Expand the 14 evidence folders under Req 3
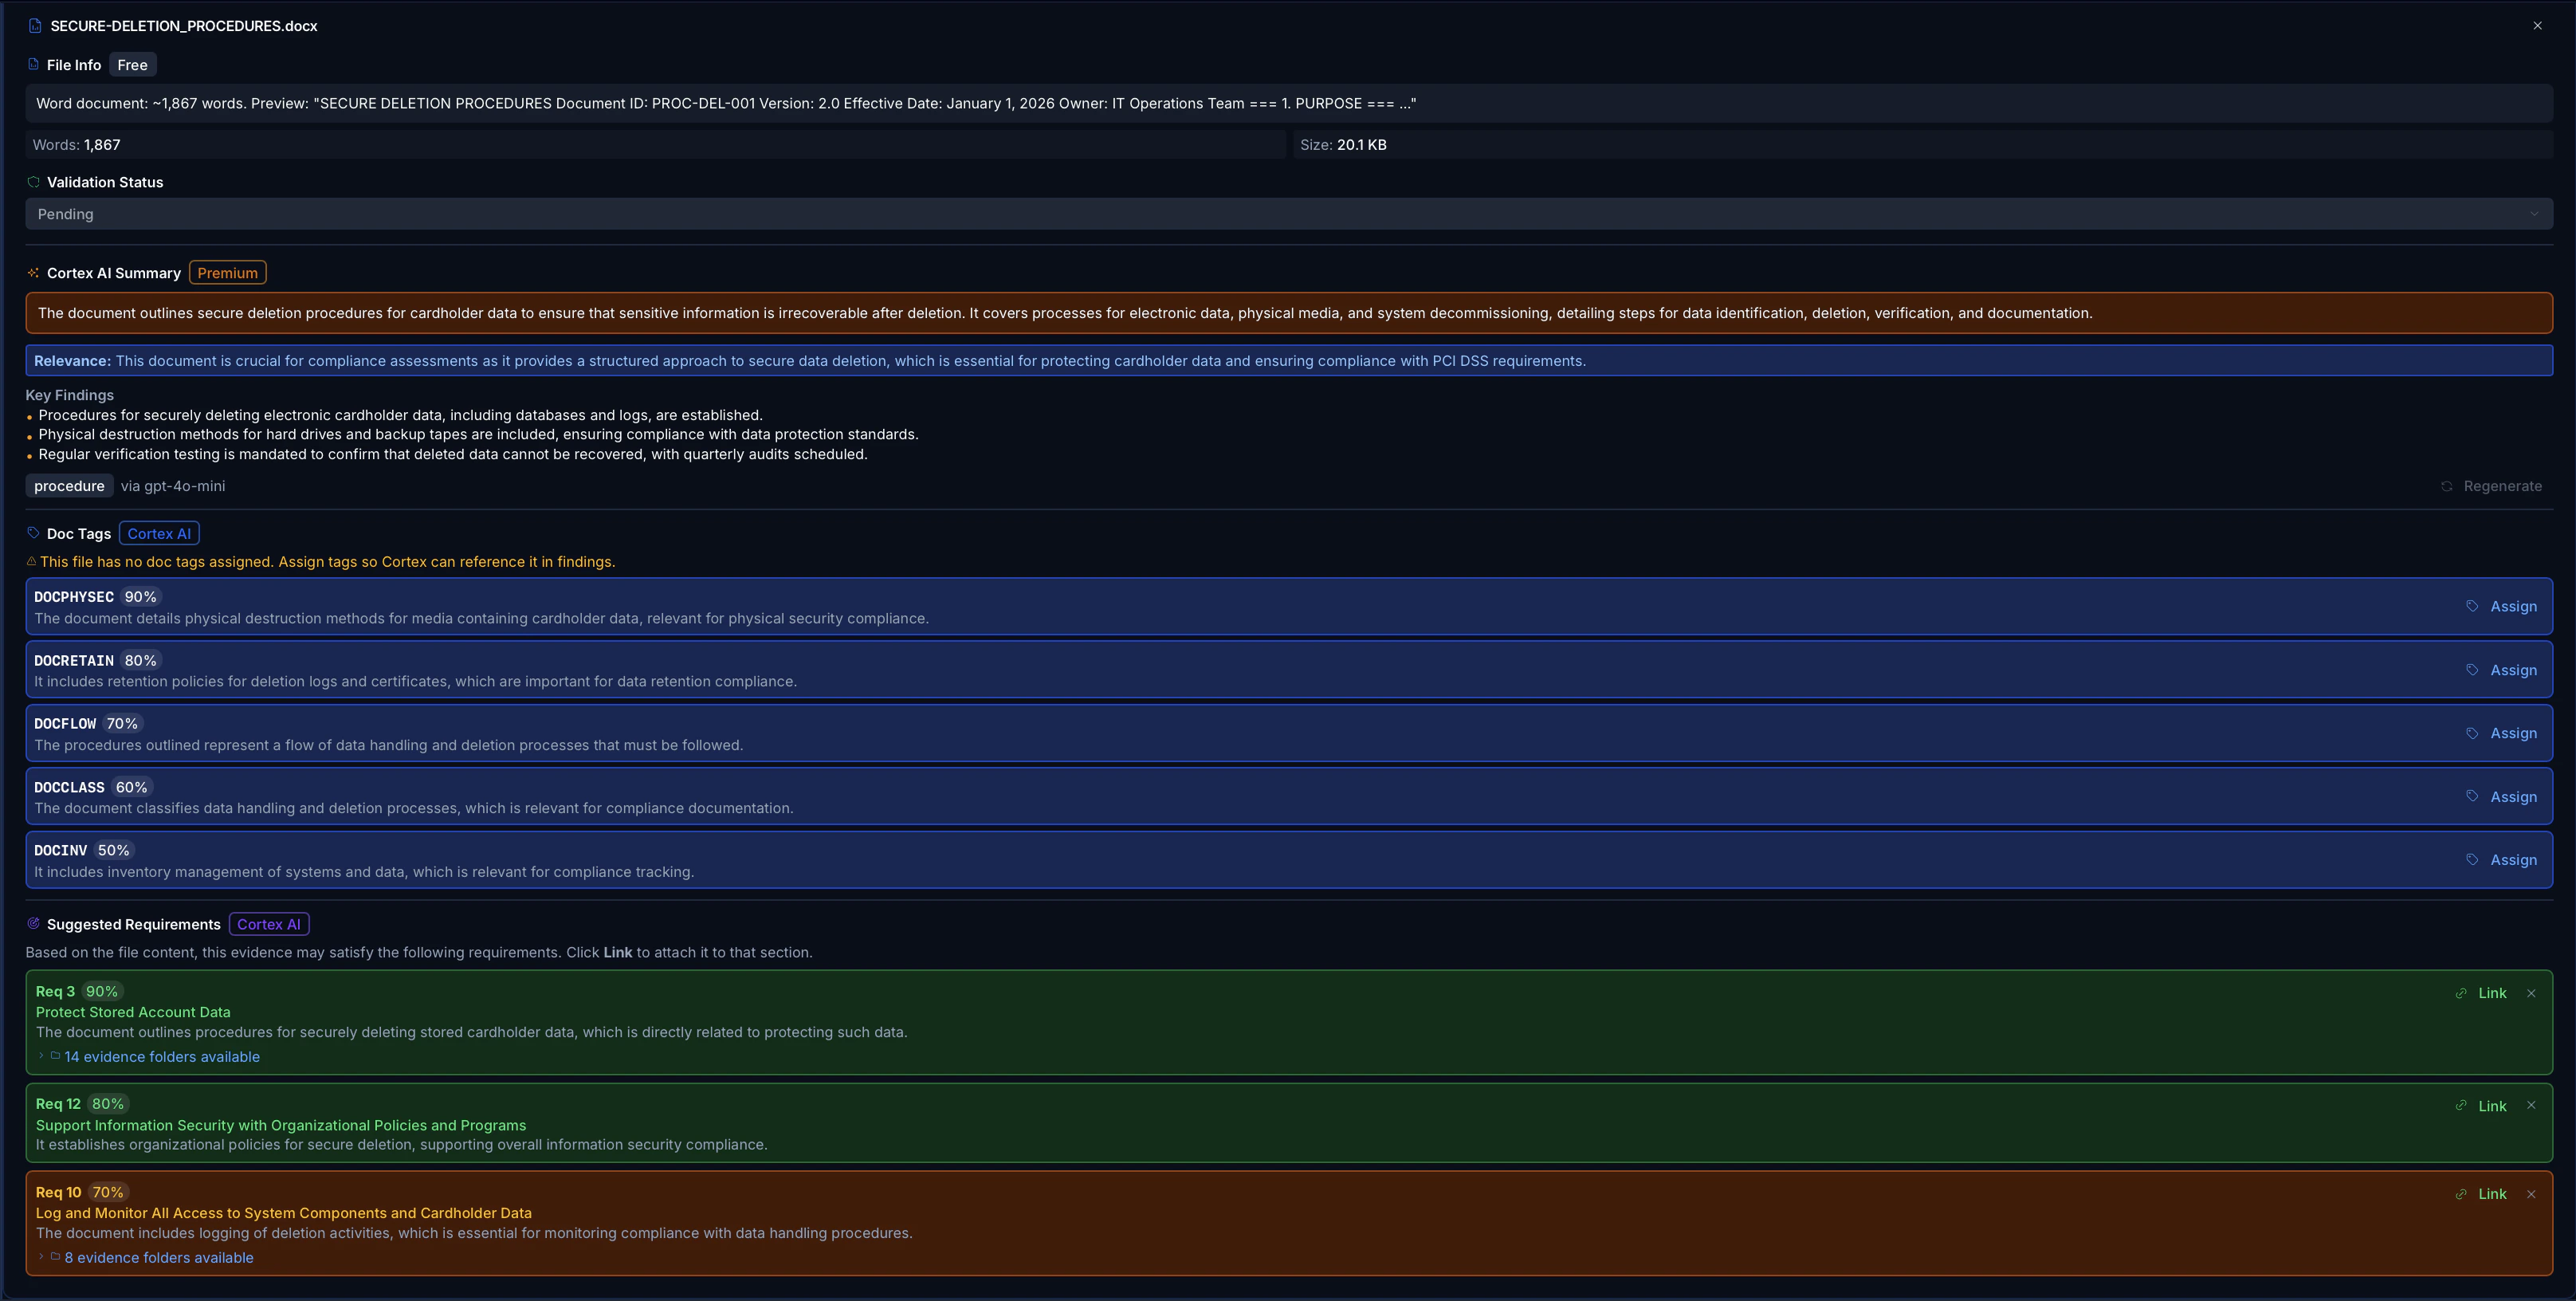Screen dimensions: 2576x1301 pyautogui.click(x=161, y=1056)
